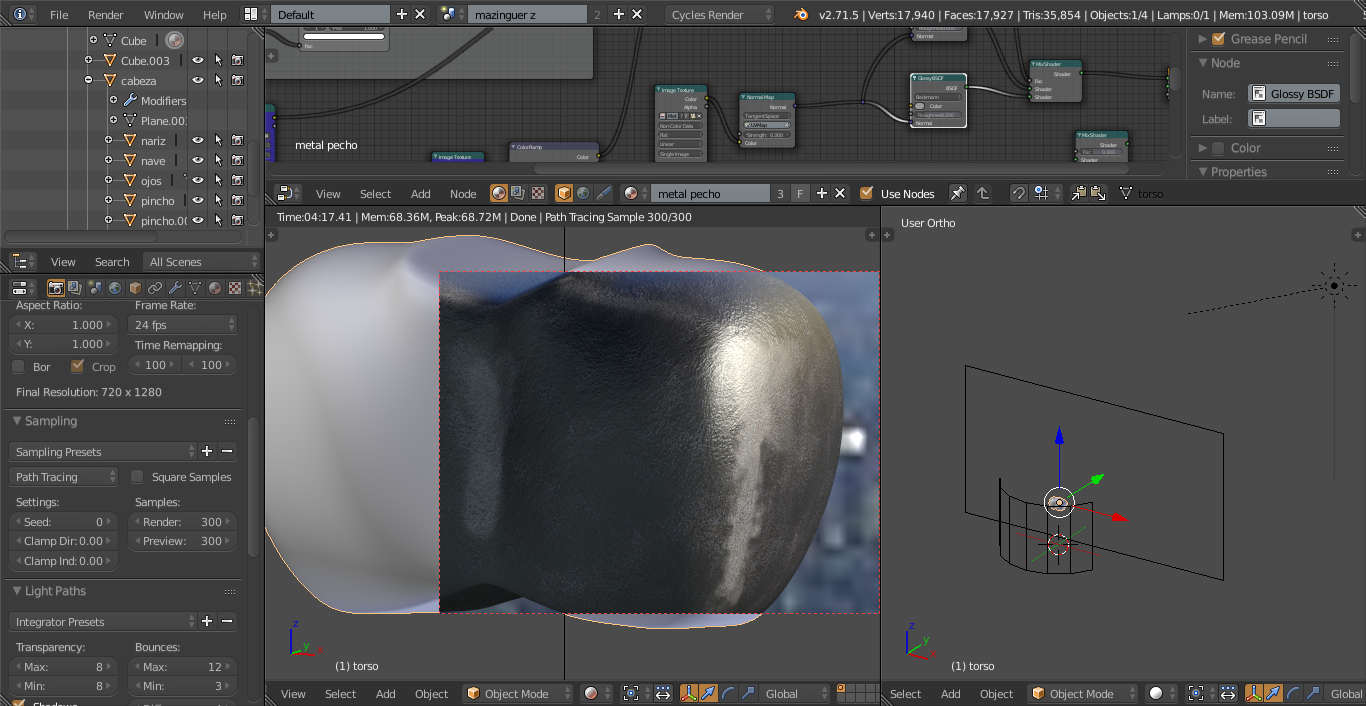Screen dimensions: 1366x706
Task: Open the Material properties tab (sphere icon)
Action: pyautogui.click(x=215, y=288)
